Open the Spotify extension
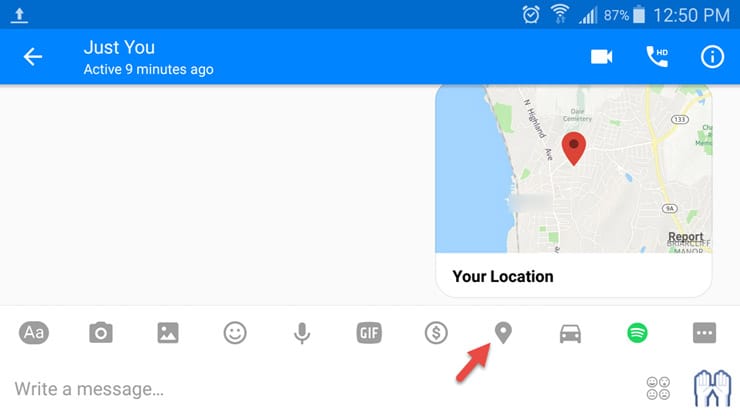The width and height of the screenshot is (740, 416). tap(637, 332)
